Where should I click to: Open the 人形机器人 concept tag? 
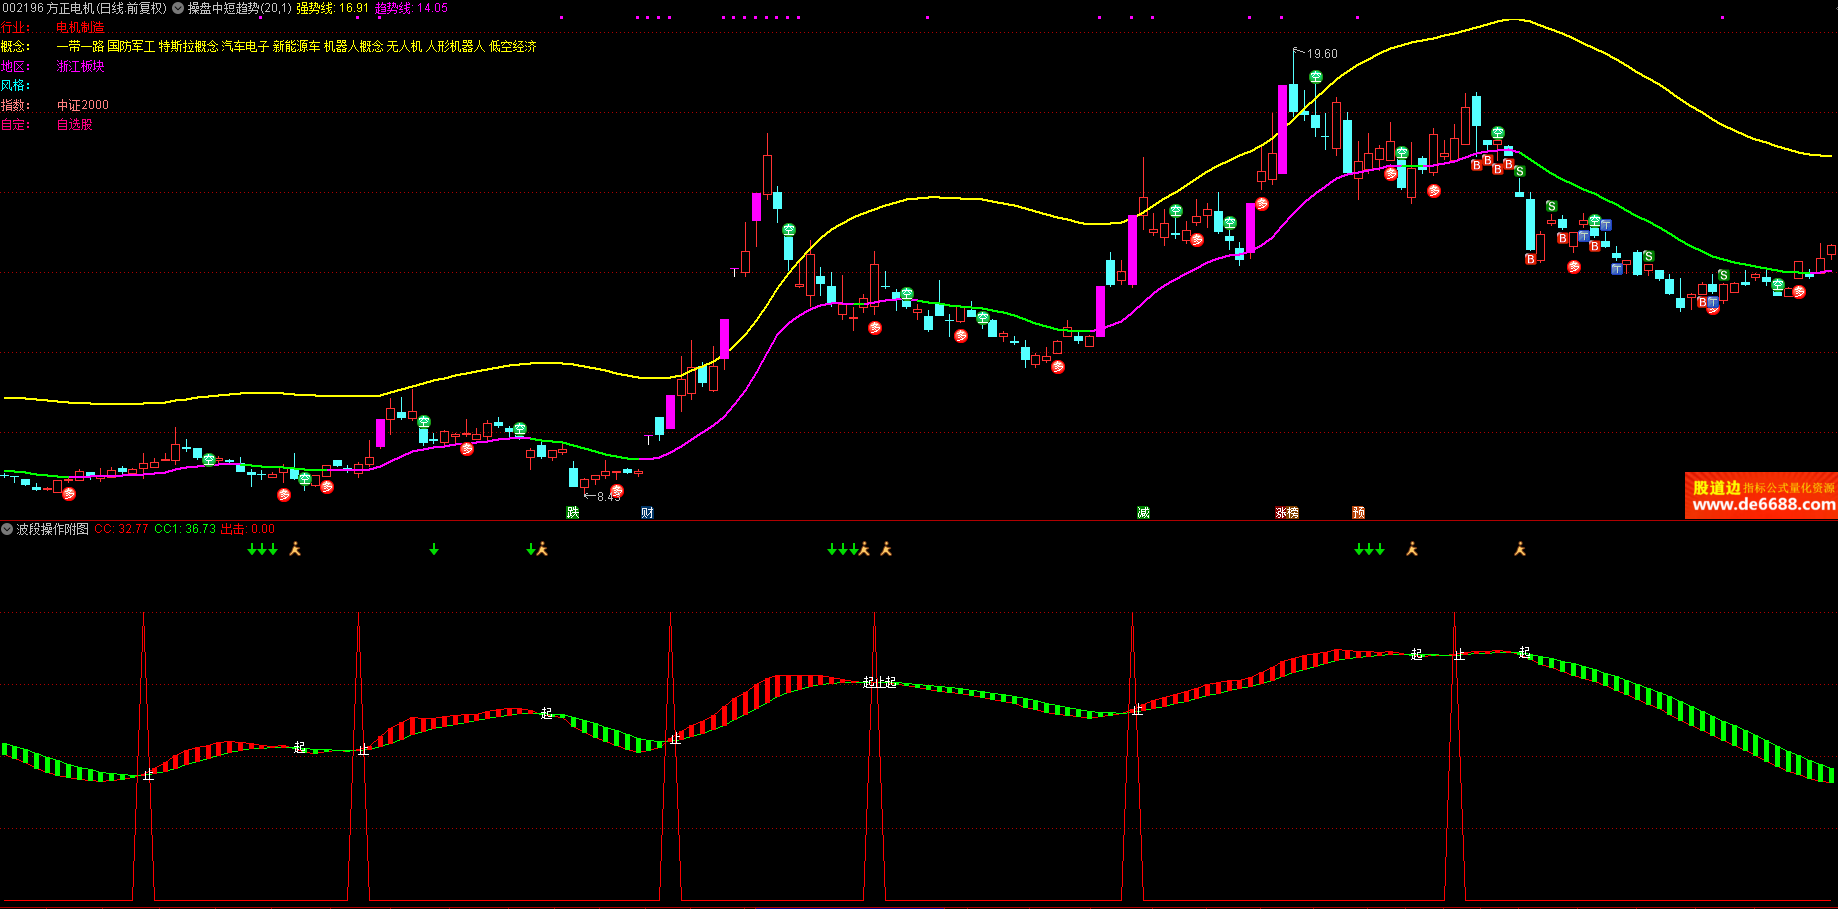[455, 47]
